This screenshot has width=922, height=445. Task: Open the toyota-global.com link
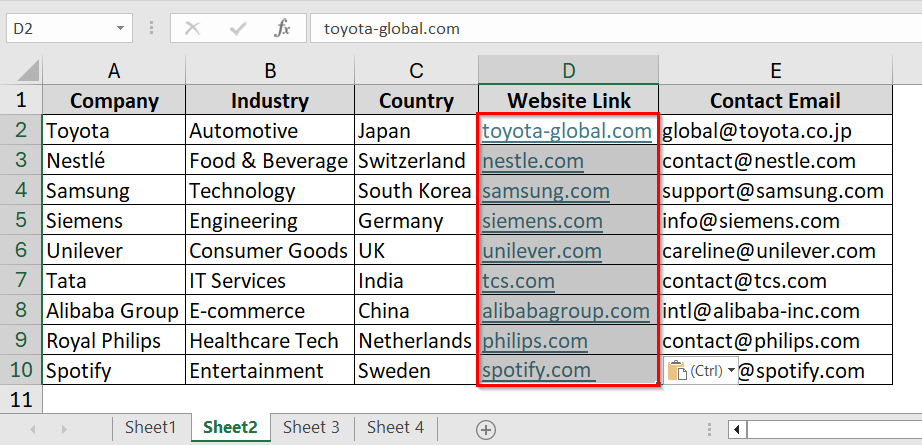tap(567, 131)
